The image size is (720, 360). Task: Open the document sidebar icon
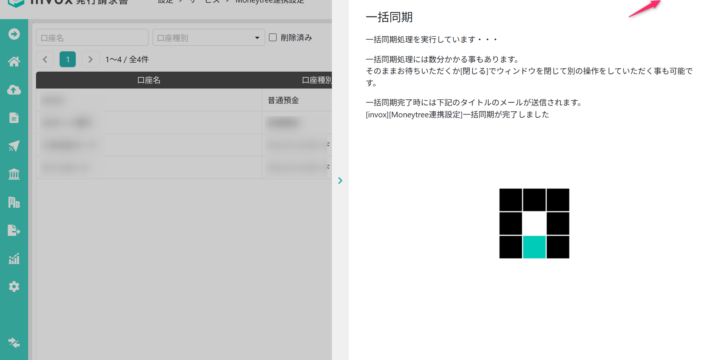pos(14,118)
